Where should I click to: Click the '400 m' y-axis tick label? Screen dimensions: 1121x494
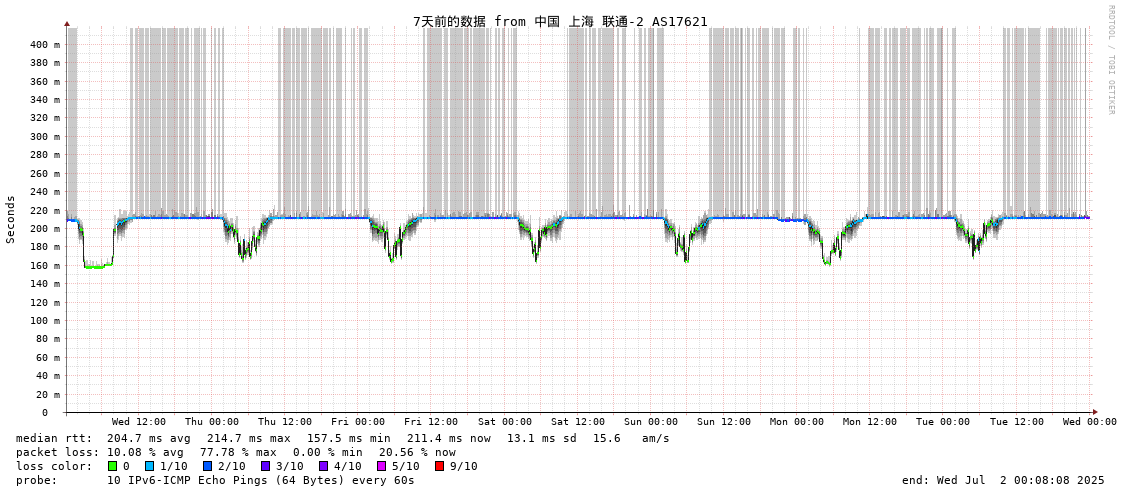pos(45,44)
